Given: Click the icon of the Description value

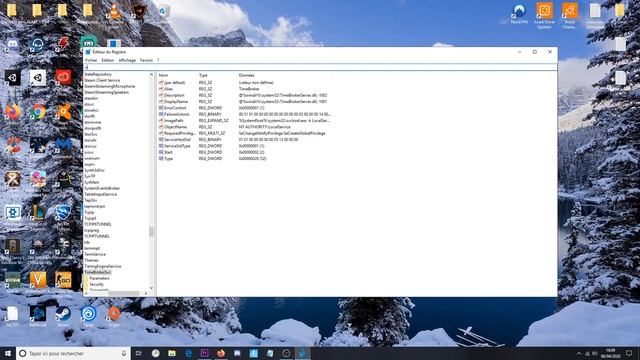Looking at the screenshot, I should click(x=161, y=95).
